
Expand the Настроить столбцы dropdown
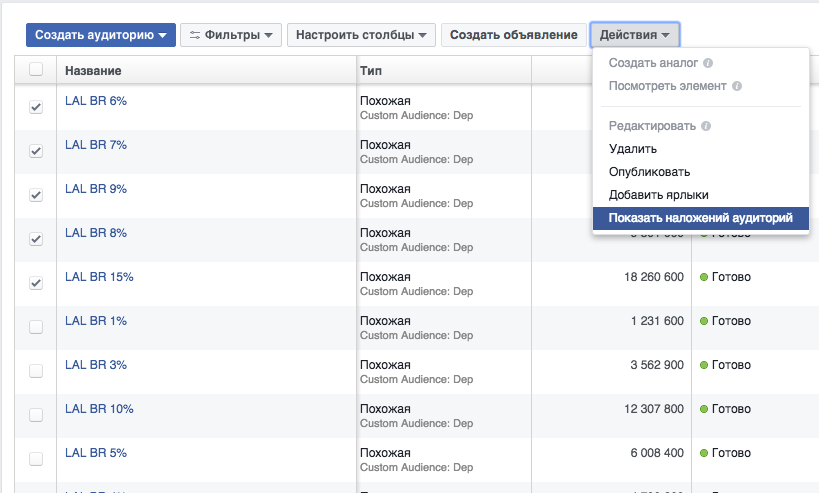pos(361,35)
